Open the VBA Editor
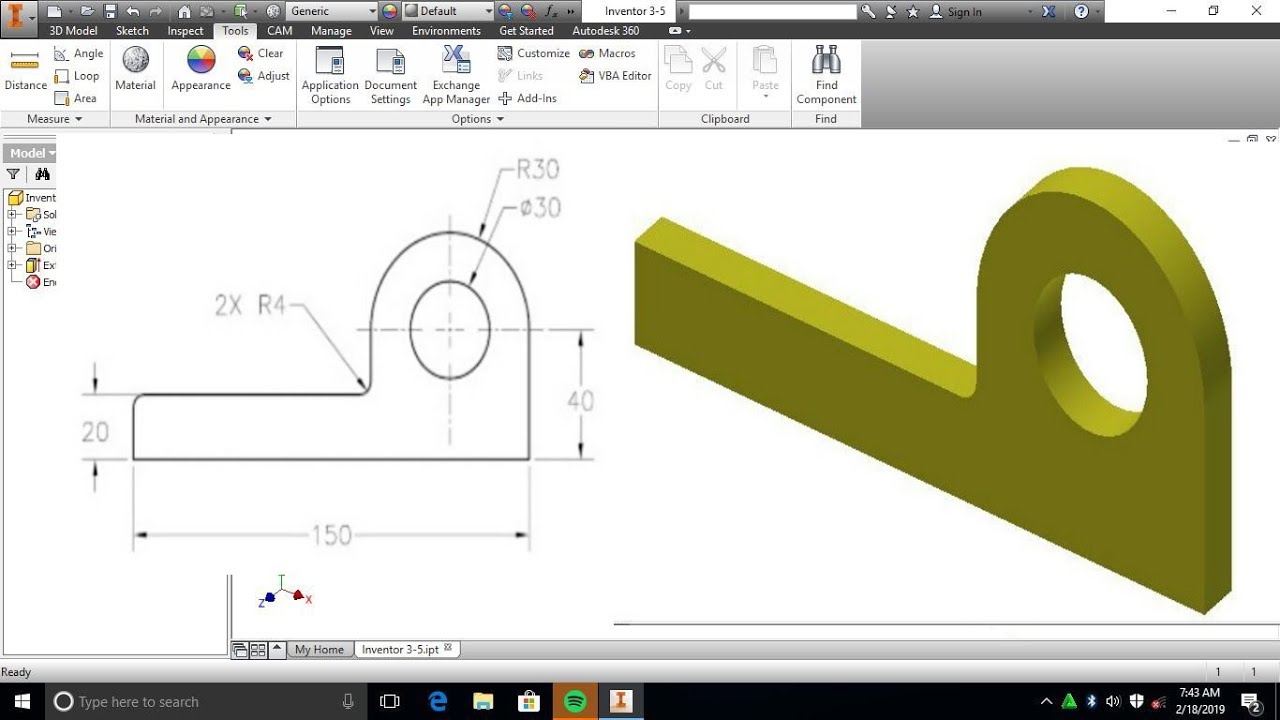This screenshot has height=720, width=1280. point(615,76)
